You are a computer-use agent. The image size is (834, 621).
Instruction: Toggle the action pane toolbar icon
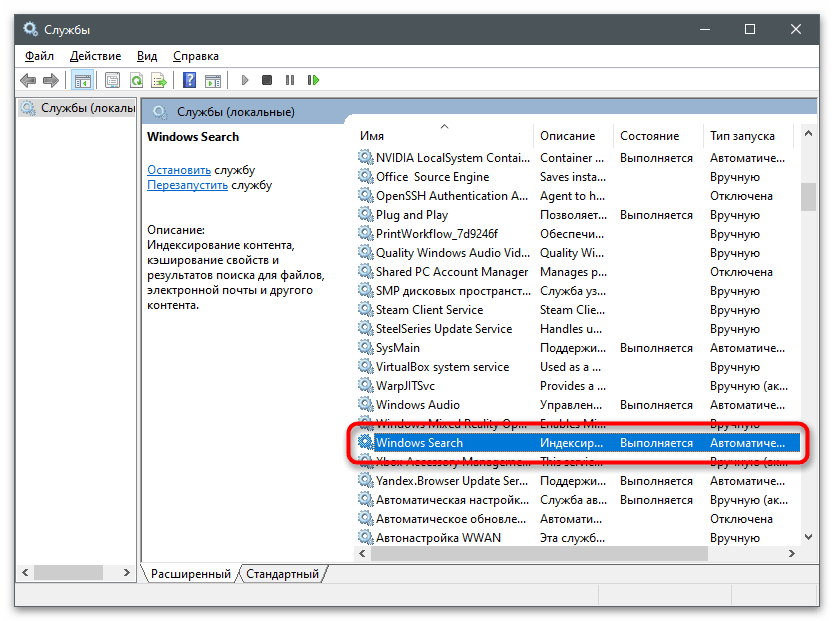tap(213, 80)
